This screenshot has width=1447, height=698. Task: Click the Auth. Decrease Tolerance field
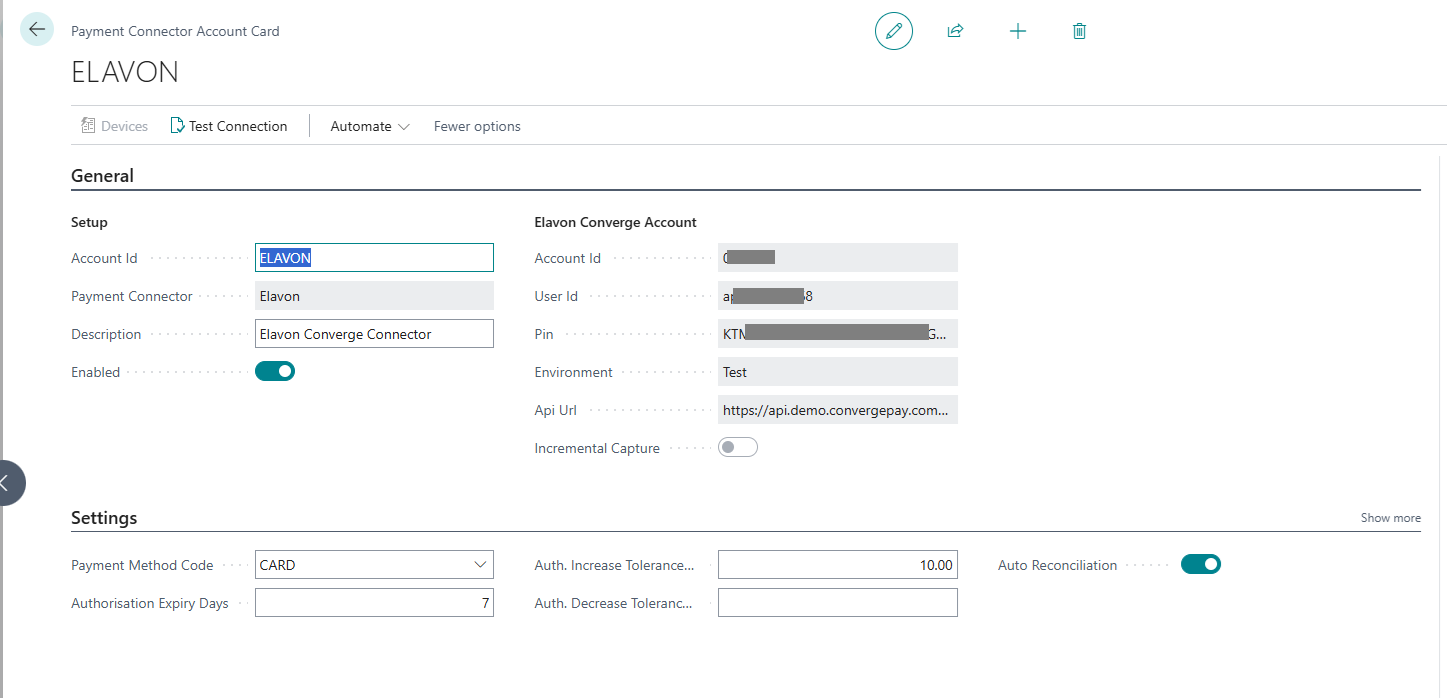click(x=837, y=603)
